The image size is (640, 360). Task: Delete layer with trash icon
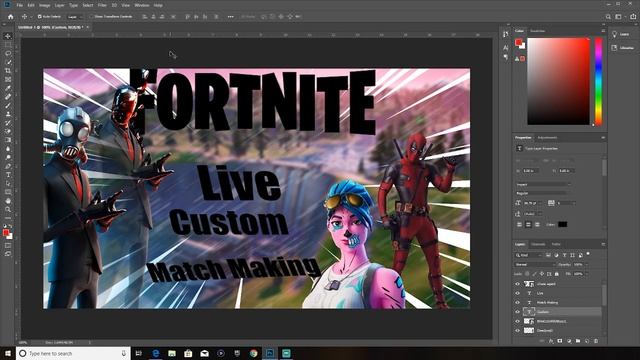click(x=596, y=341)
